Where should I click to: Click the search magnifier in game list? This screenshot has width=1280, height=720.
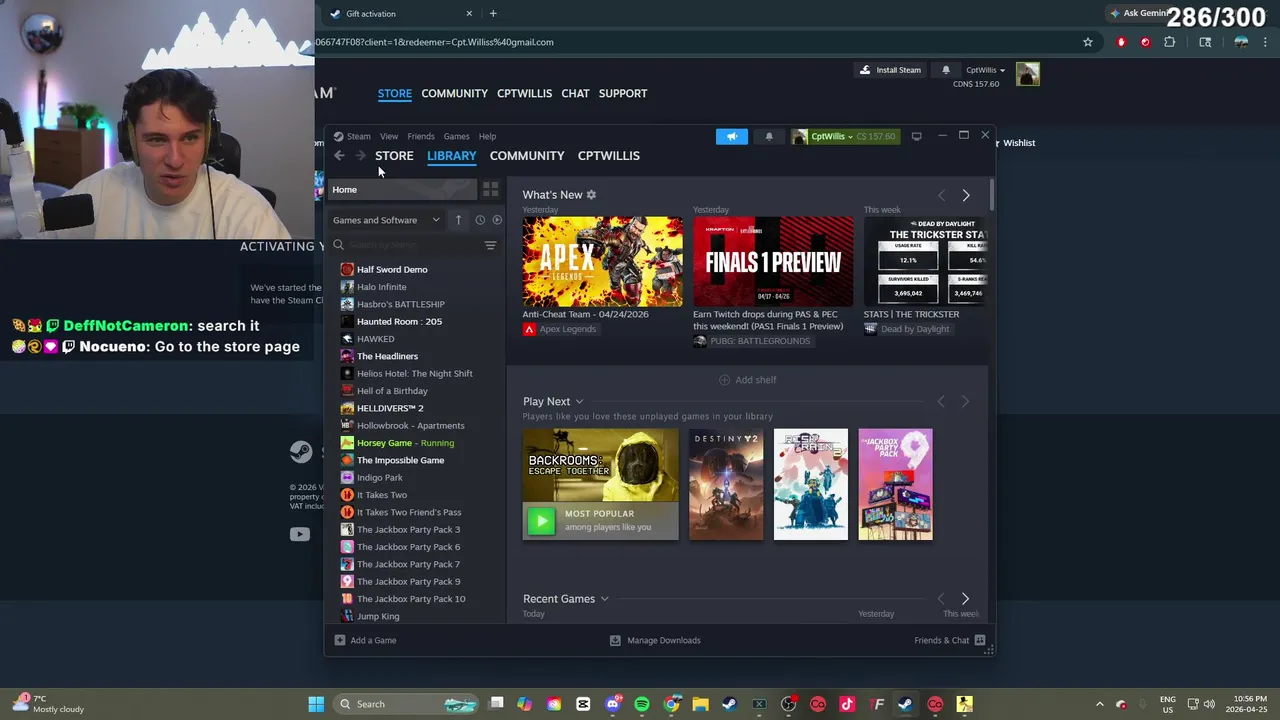point(339,245)
